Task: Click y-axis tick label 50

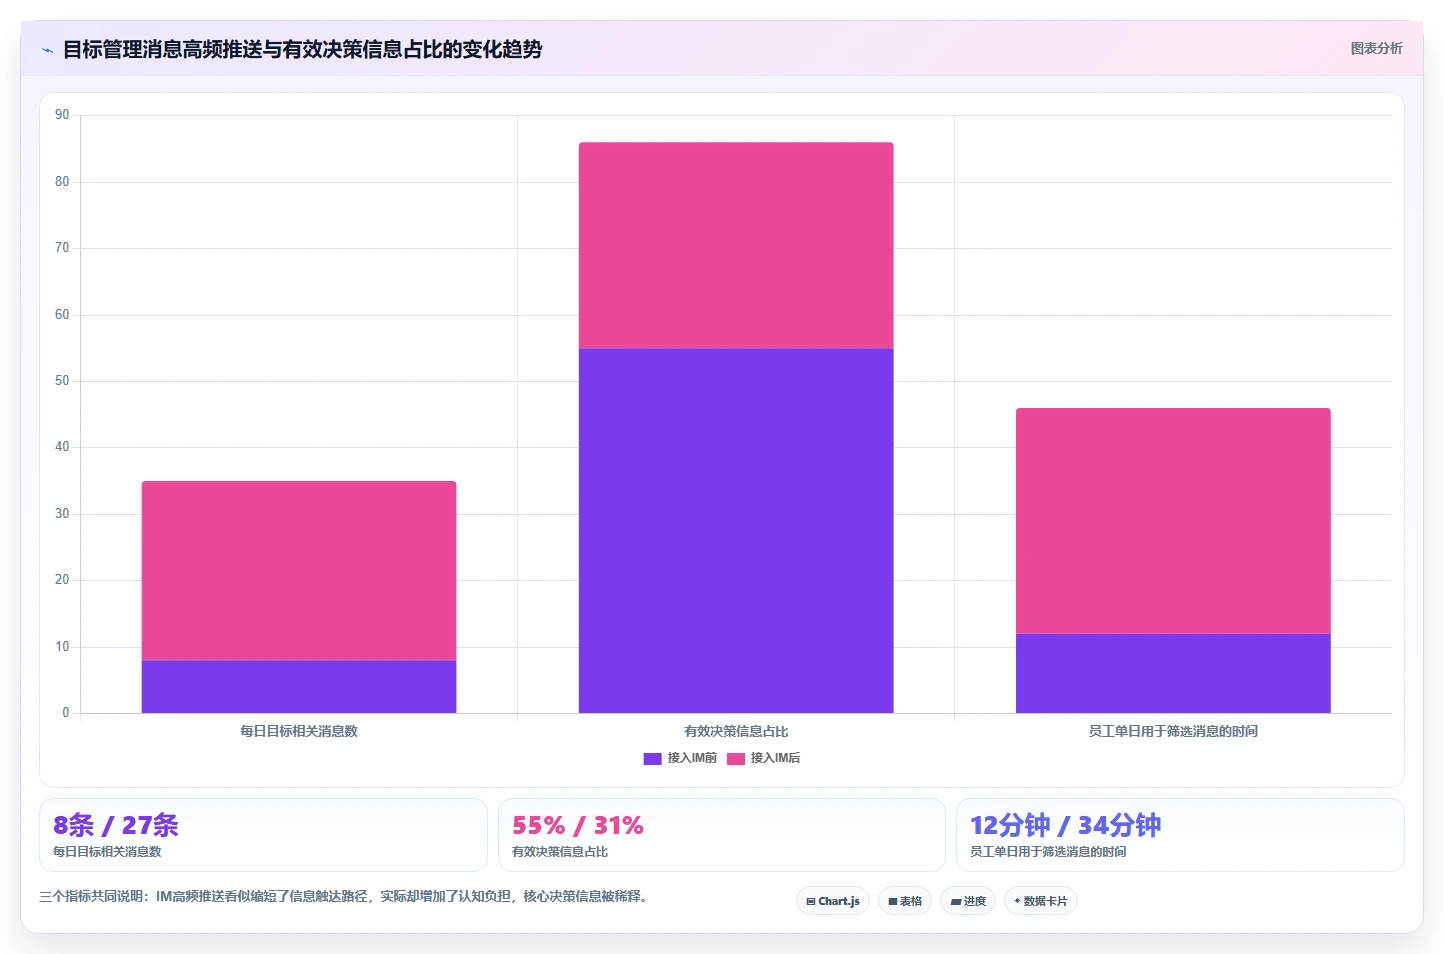Action: [62, 381]
